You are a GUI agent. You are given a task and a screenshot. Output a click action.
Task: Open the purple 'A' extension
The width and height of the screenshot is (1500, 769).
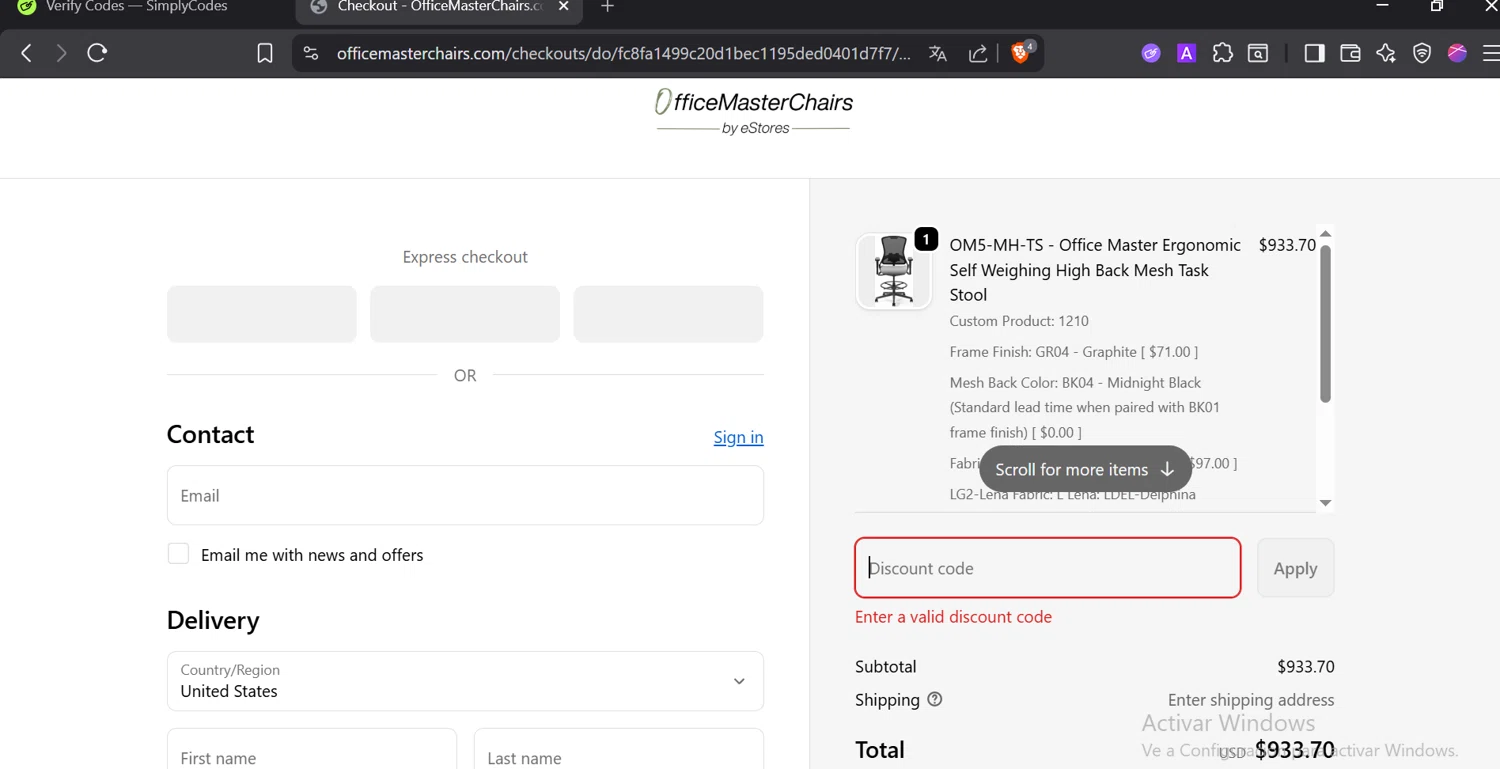(1186, 54)
